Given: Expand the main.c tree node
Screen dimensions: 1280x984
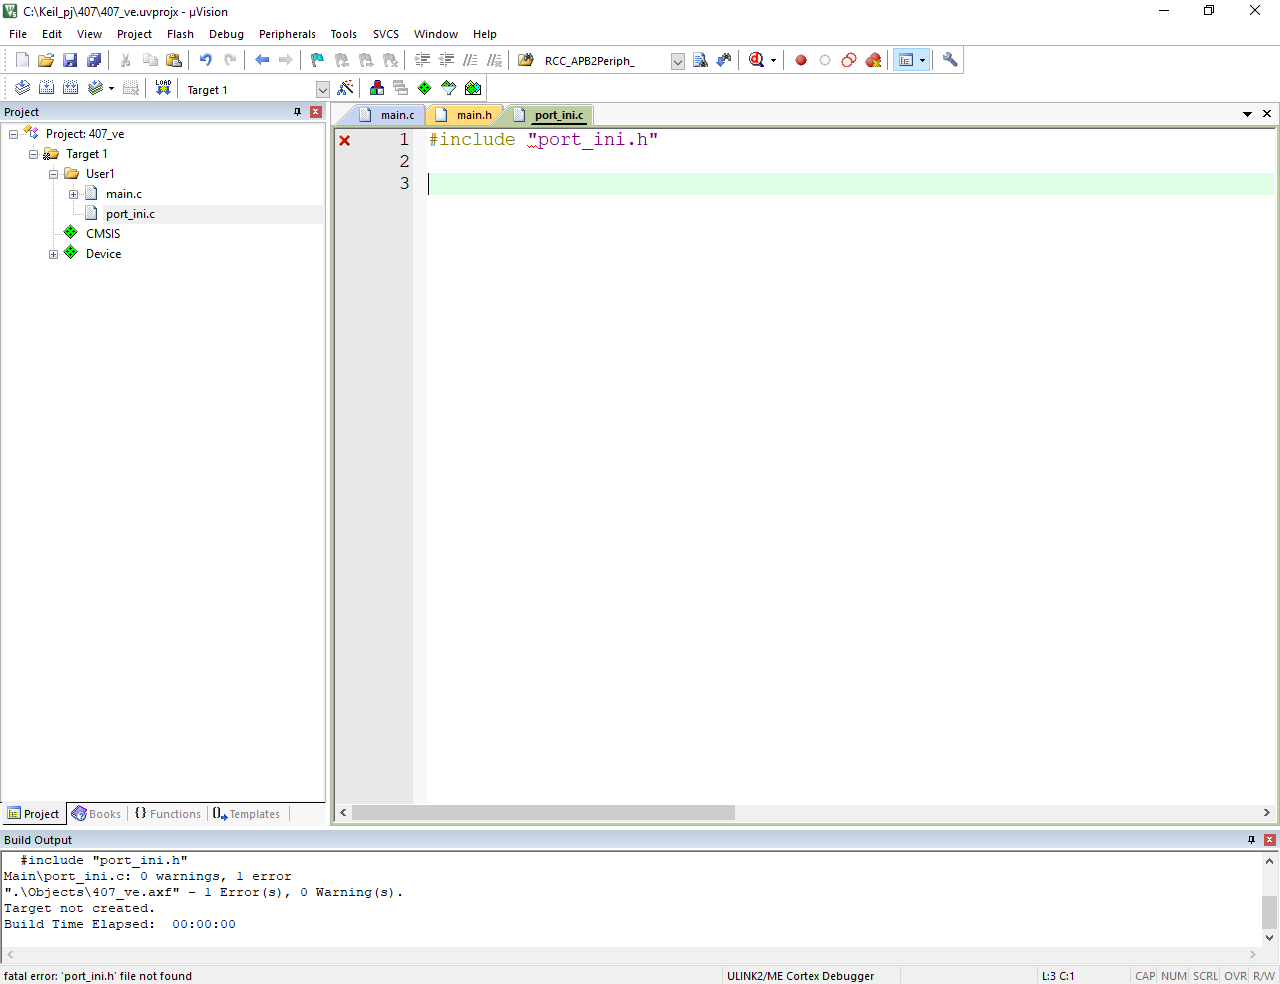Looking at the screenshot, I should click(73, 194).
